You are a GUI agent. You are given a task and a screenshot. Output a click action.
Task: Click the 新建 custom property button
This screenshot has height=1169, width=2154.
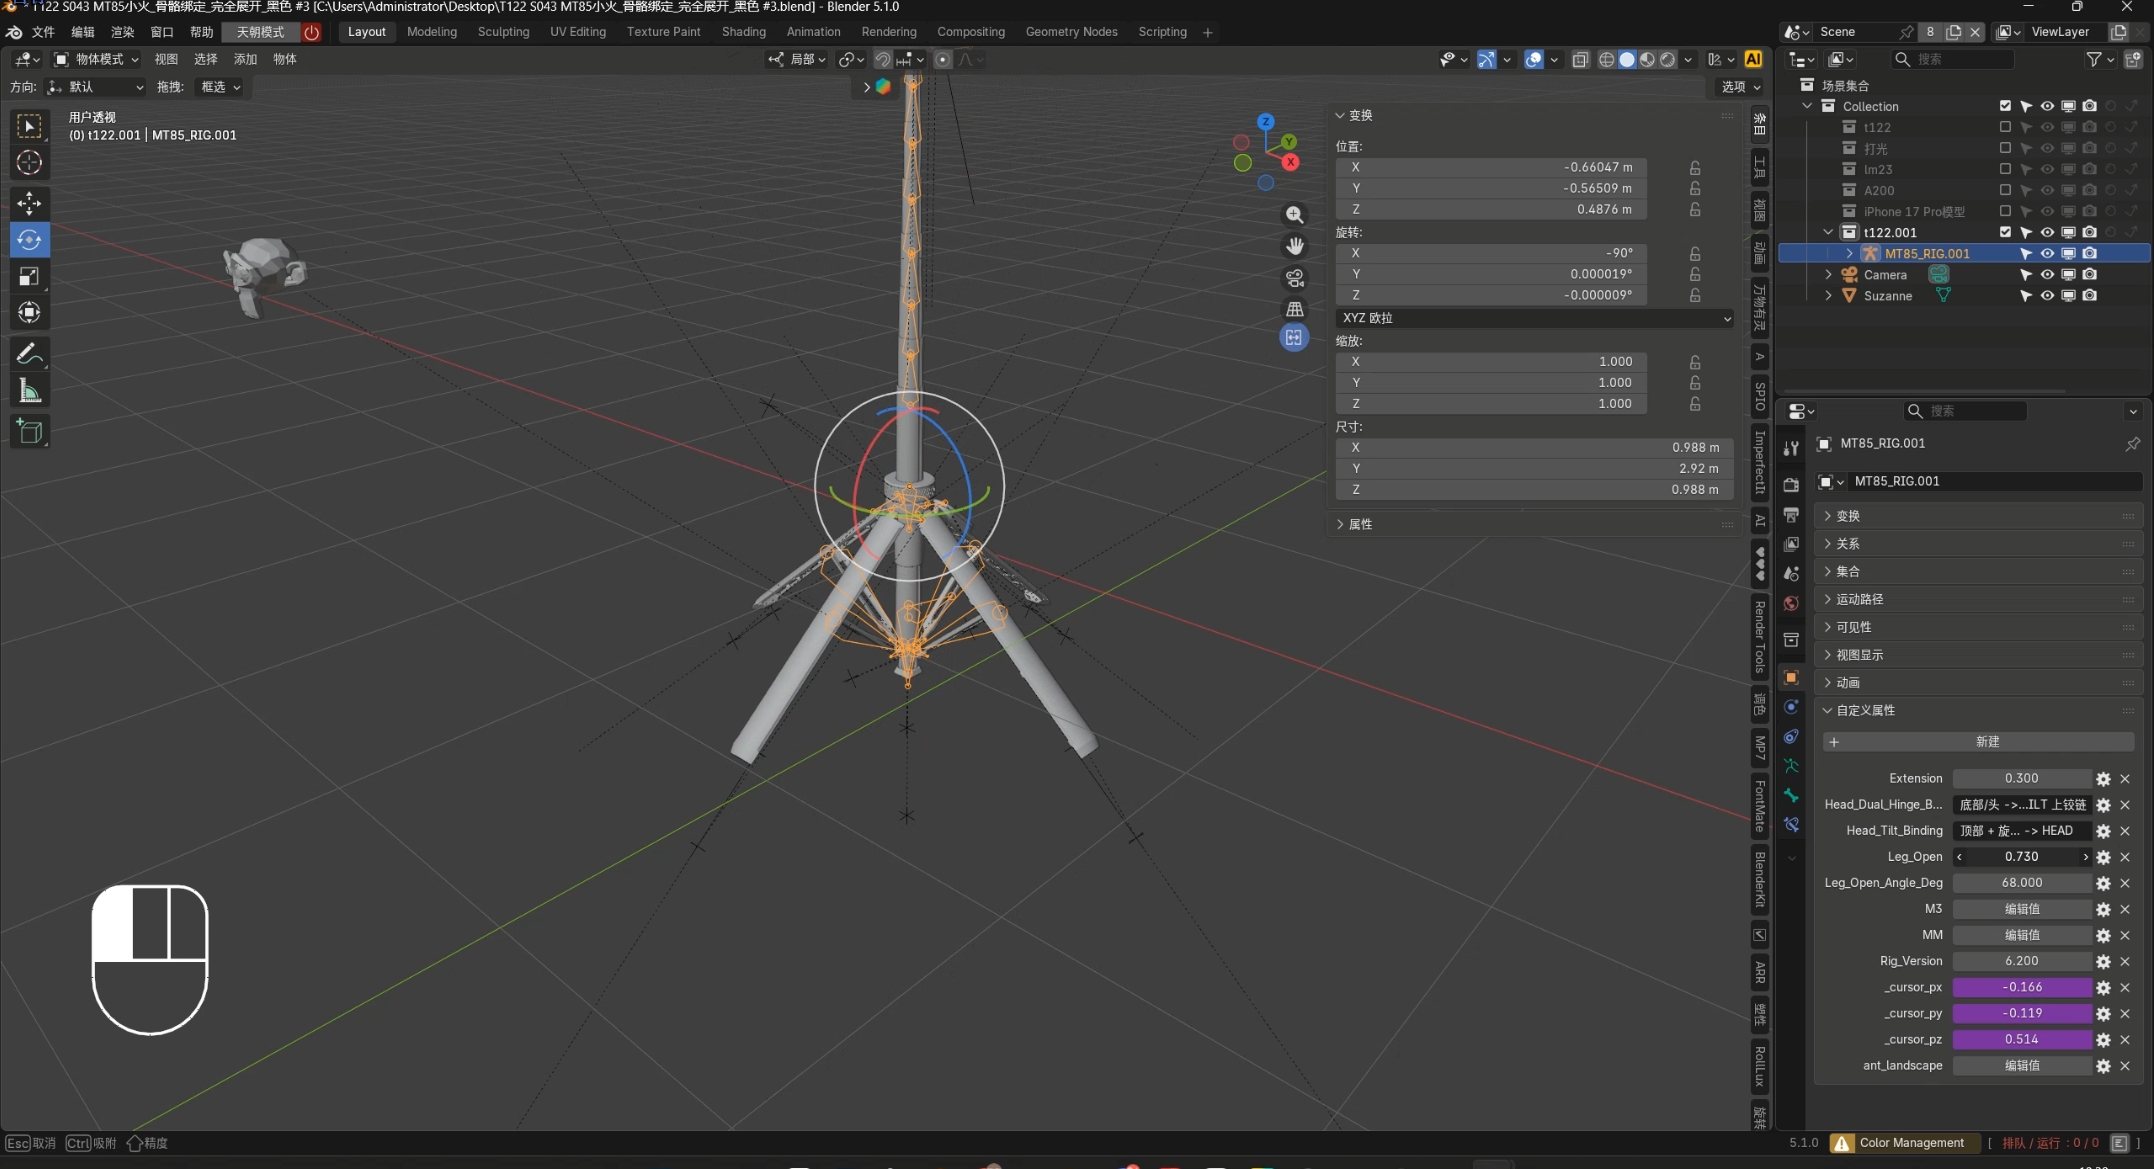[x=1978, y=742]
